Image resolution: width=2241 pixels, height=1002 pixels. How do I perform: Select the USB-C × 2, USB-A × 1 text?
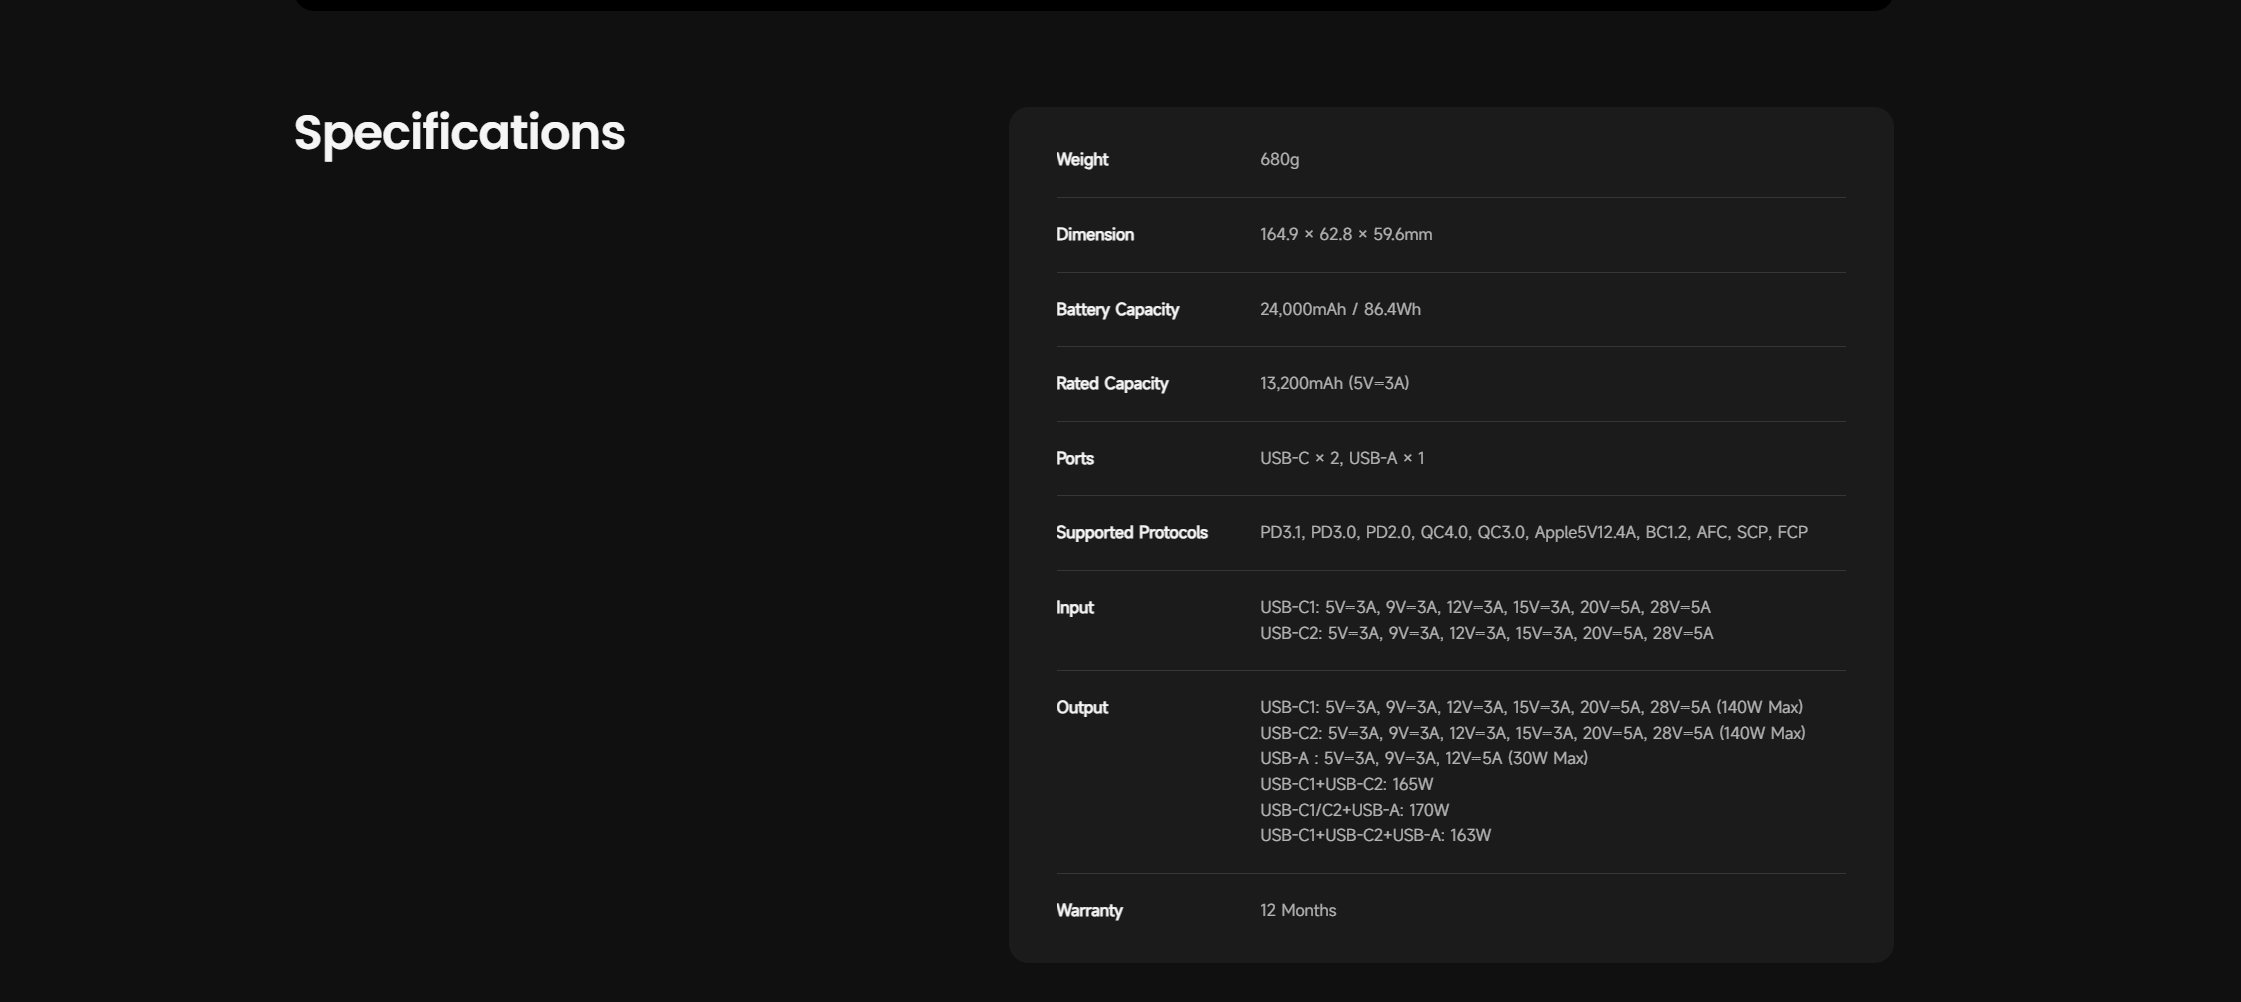click(1341, 459)
